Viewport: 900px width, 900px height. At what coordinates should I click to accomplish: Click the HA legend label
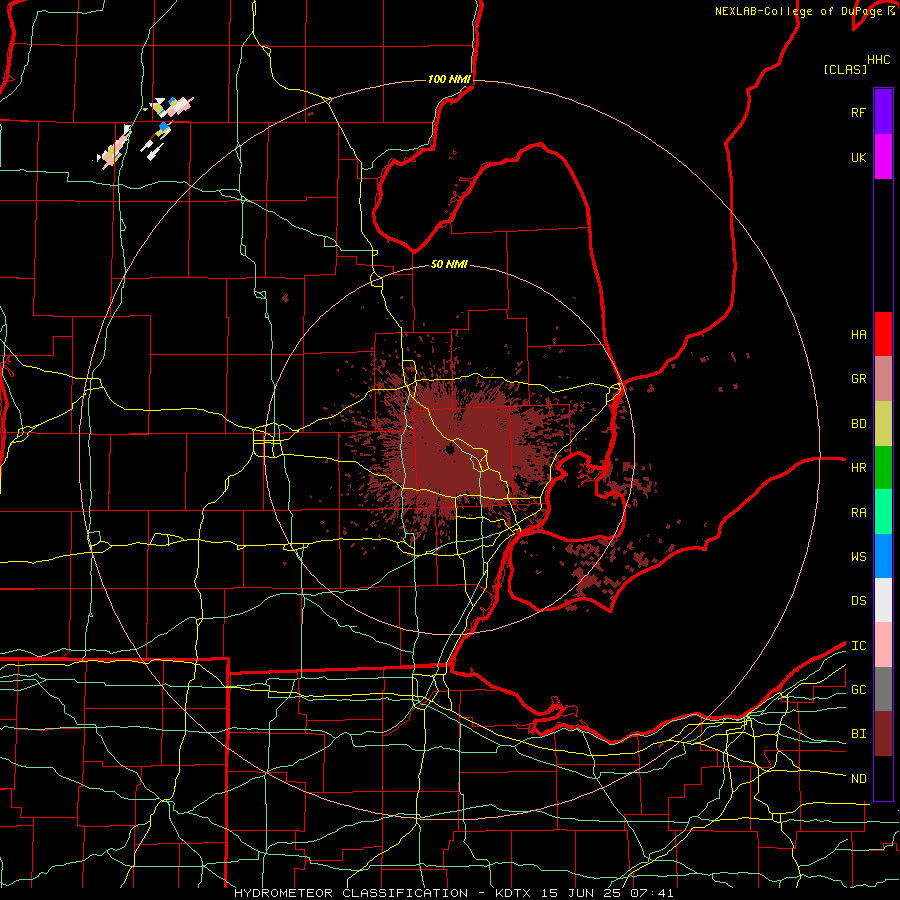click(x=858, y=335)
